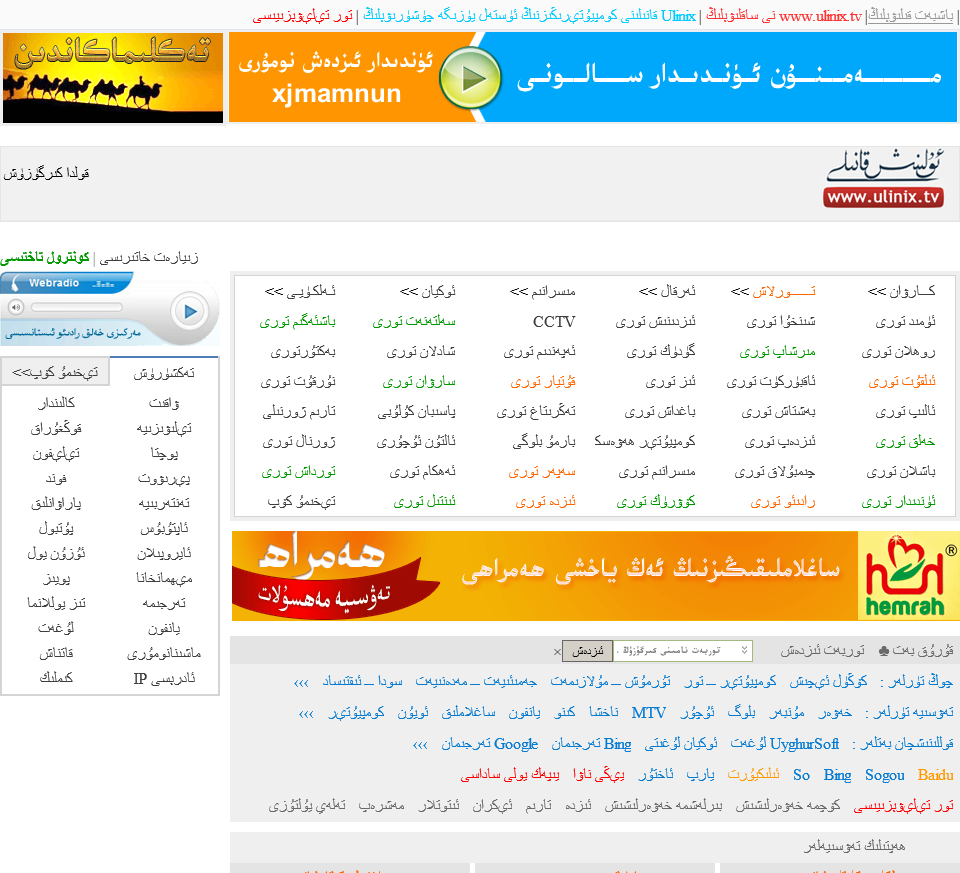Click the hemrah orange banner advertisement

(595, 576)
